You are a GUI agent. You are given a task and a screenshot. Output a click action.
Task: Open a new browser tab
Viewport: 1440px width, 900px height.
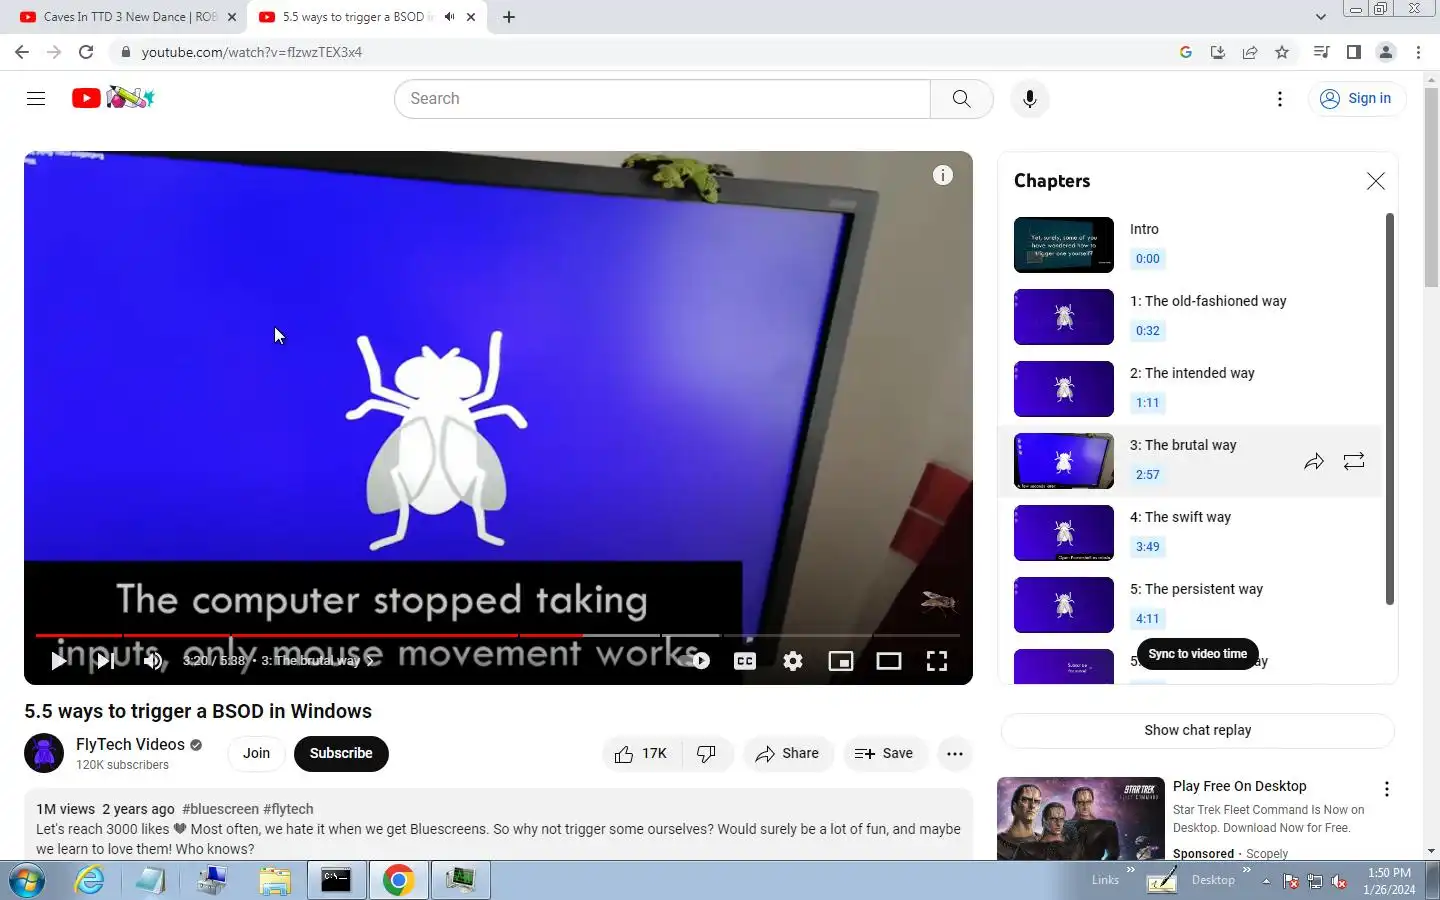coord(509,17)
